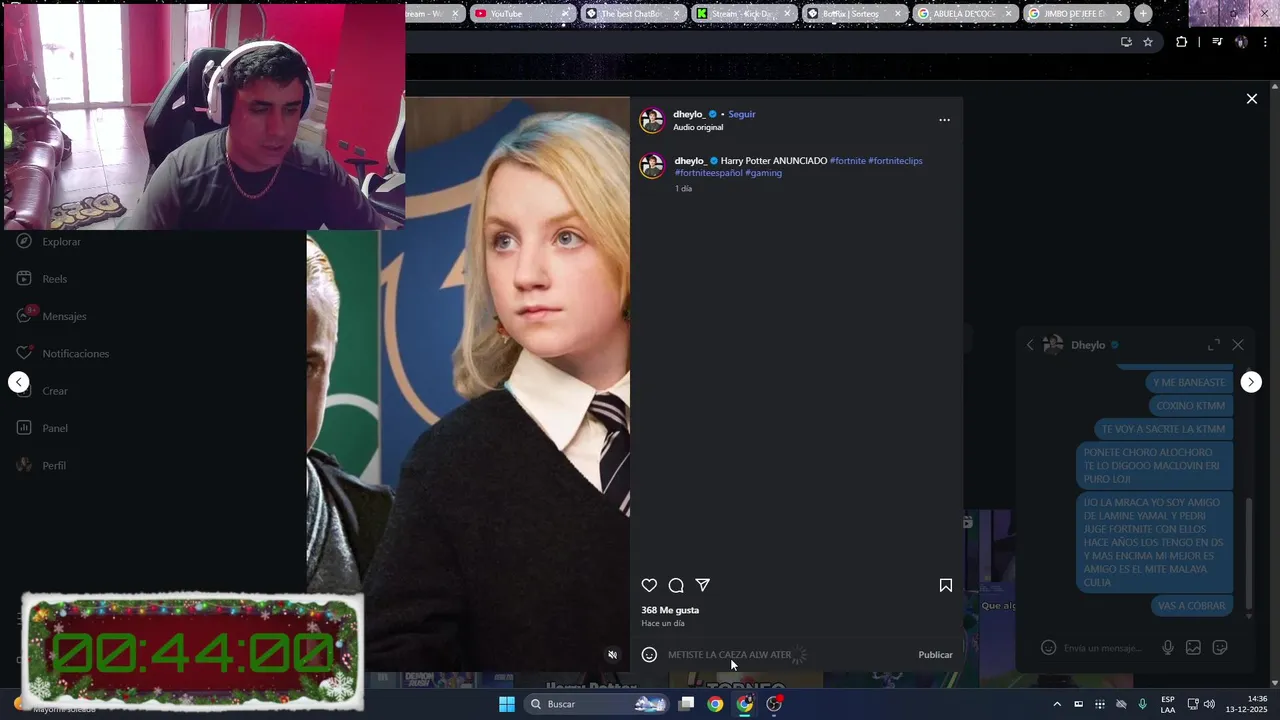Open the sticker picker in the chat
This screenshot has width=1280, height=720.
[1220, 648]
